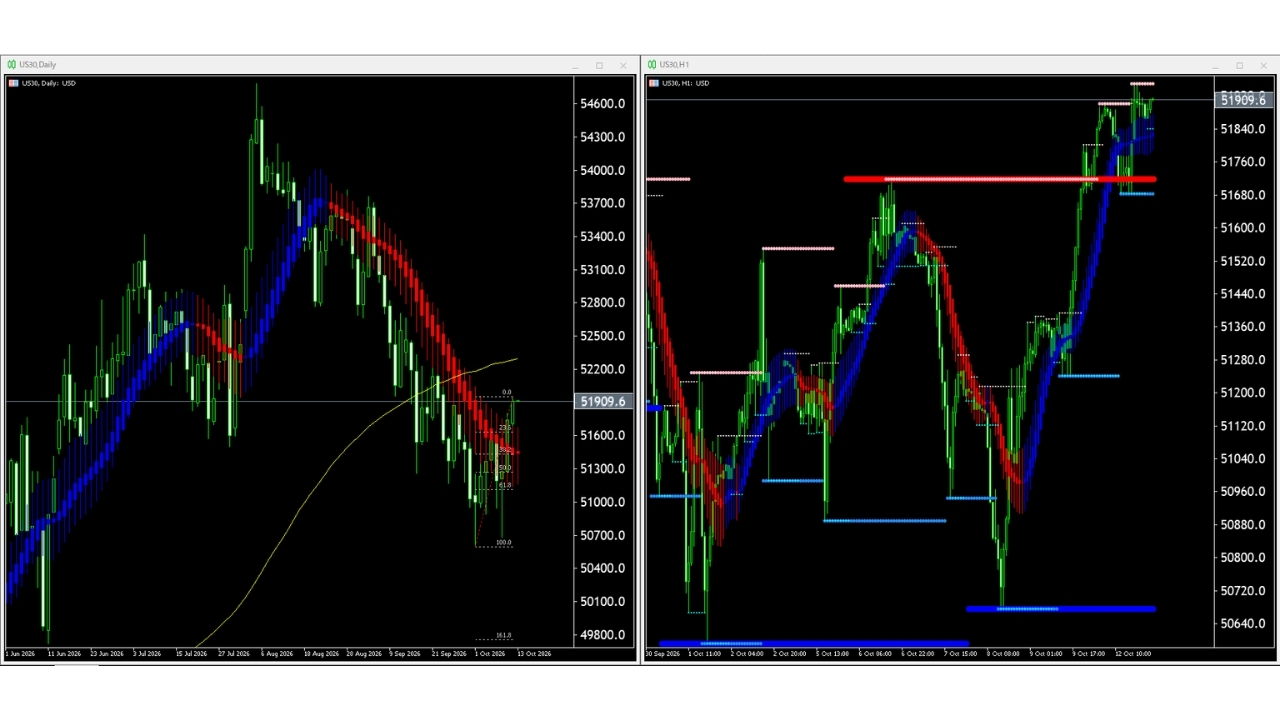Maximize the US30,Daily chart window
Image resolution: width=1280 pixels, height=720 pixels.
point(600,65)
